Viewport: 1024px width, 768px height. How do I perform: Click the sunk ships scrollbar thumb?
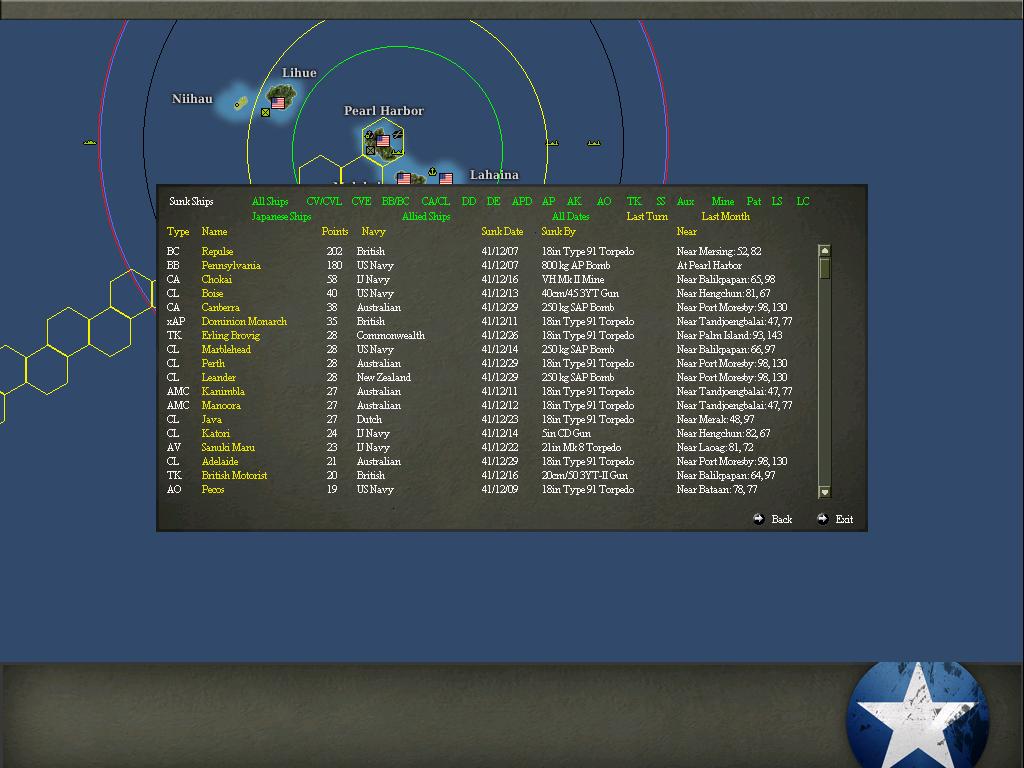825,269
